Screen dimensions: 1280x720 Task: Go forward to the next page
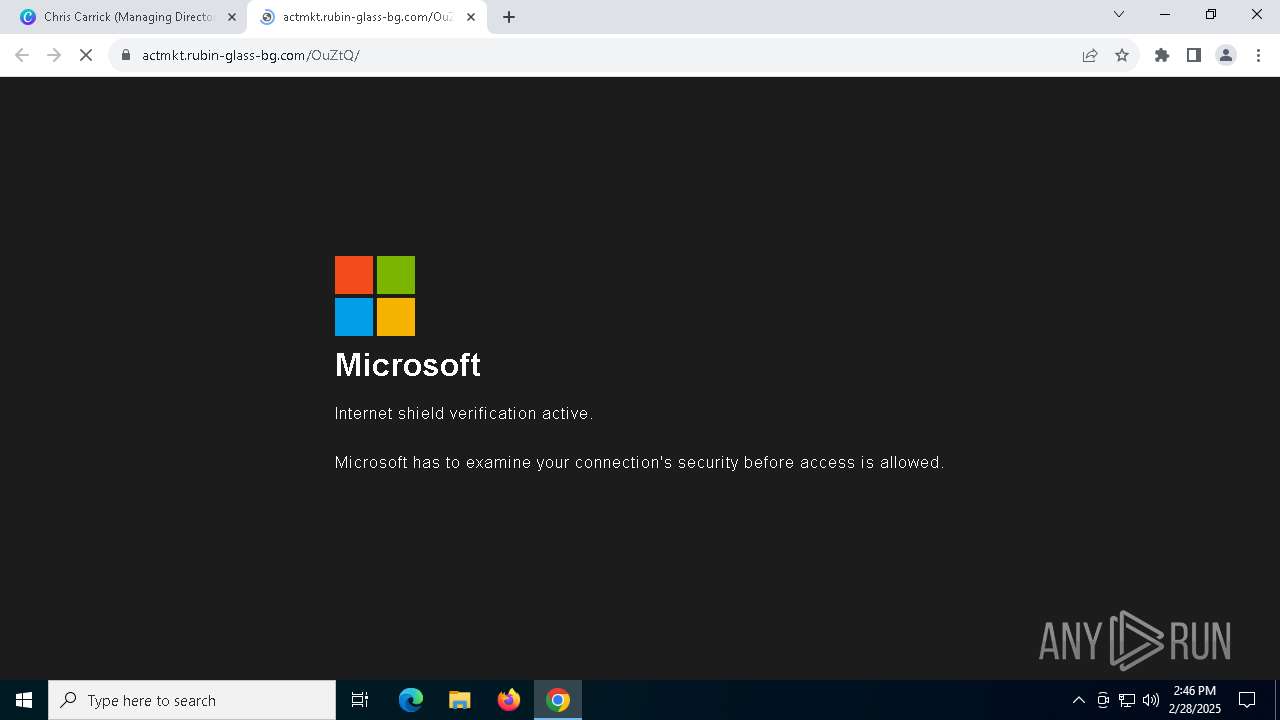(54, 55)
